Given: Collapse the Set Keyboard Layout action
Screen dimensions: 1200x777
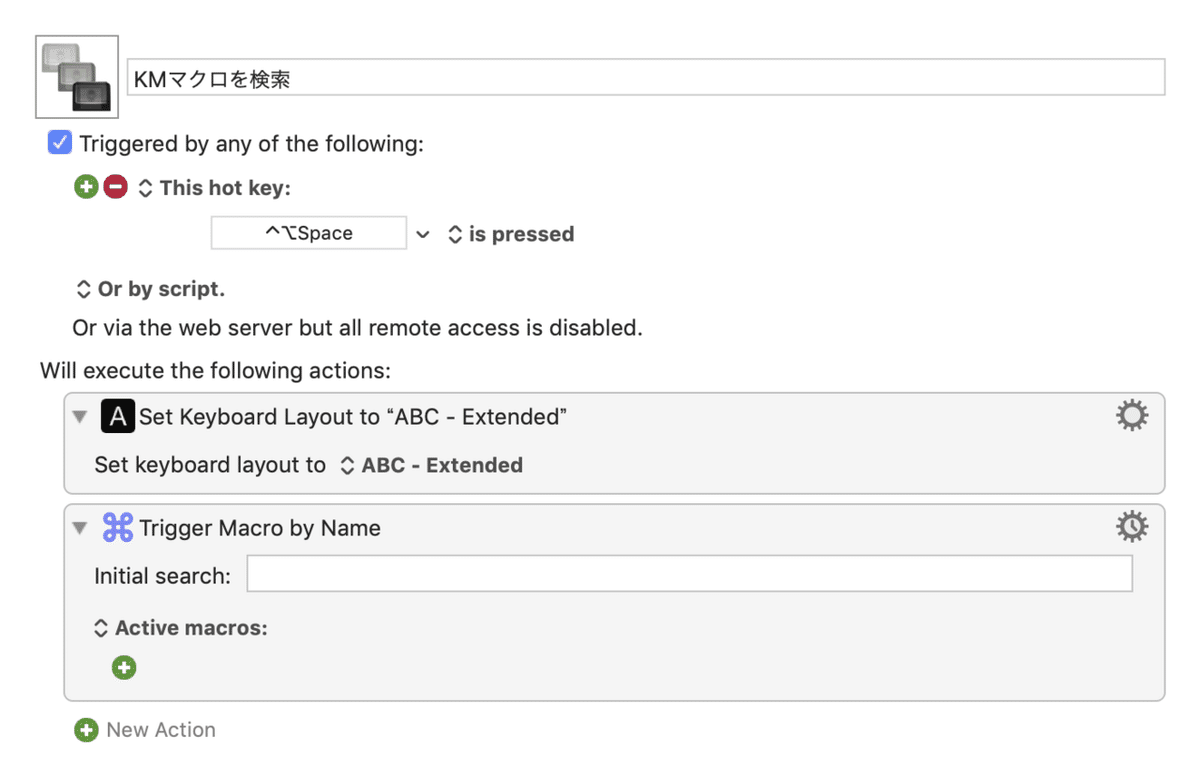Looking at the screenshot, I should (80, 417).
